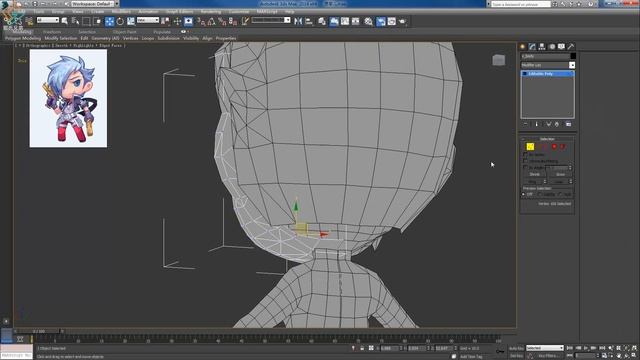Select the Off preview selection radio
The image size is (640, 360).
[x=524, y=194]
